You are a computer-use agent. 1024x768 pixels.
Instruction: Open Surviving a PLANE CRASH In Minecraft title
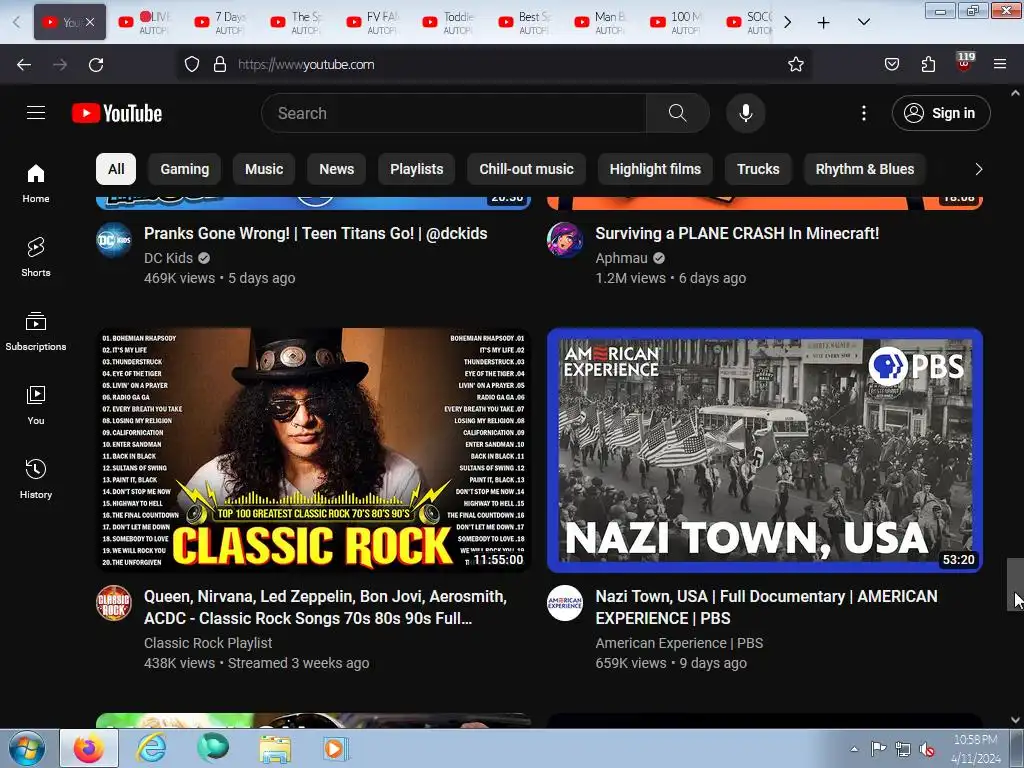(x=737, y=233)
